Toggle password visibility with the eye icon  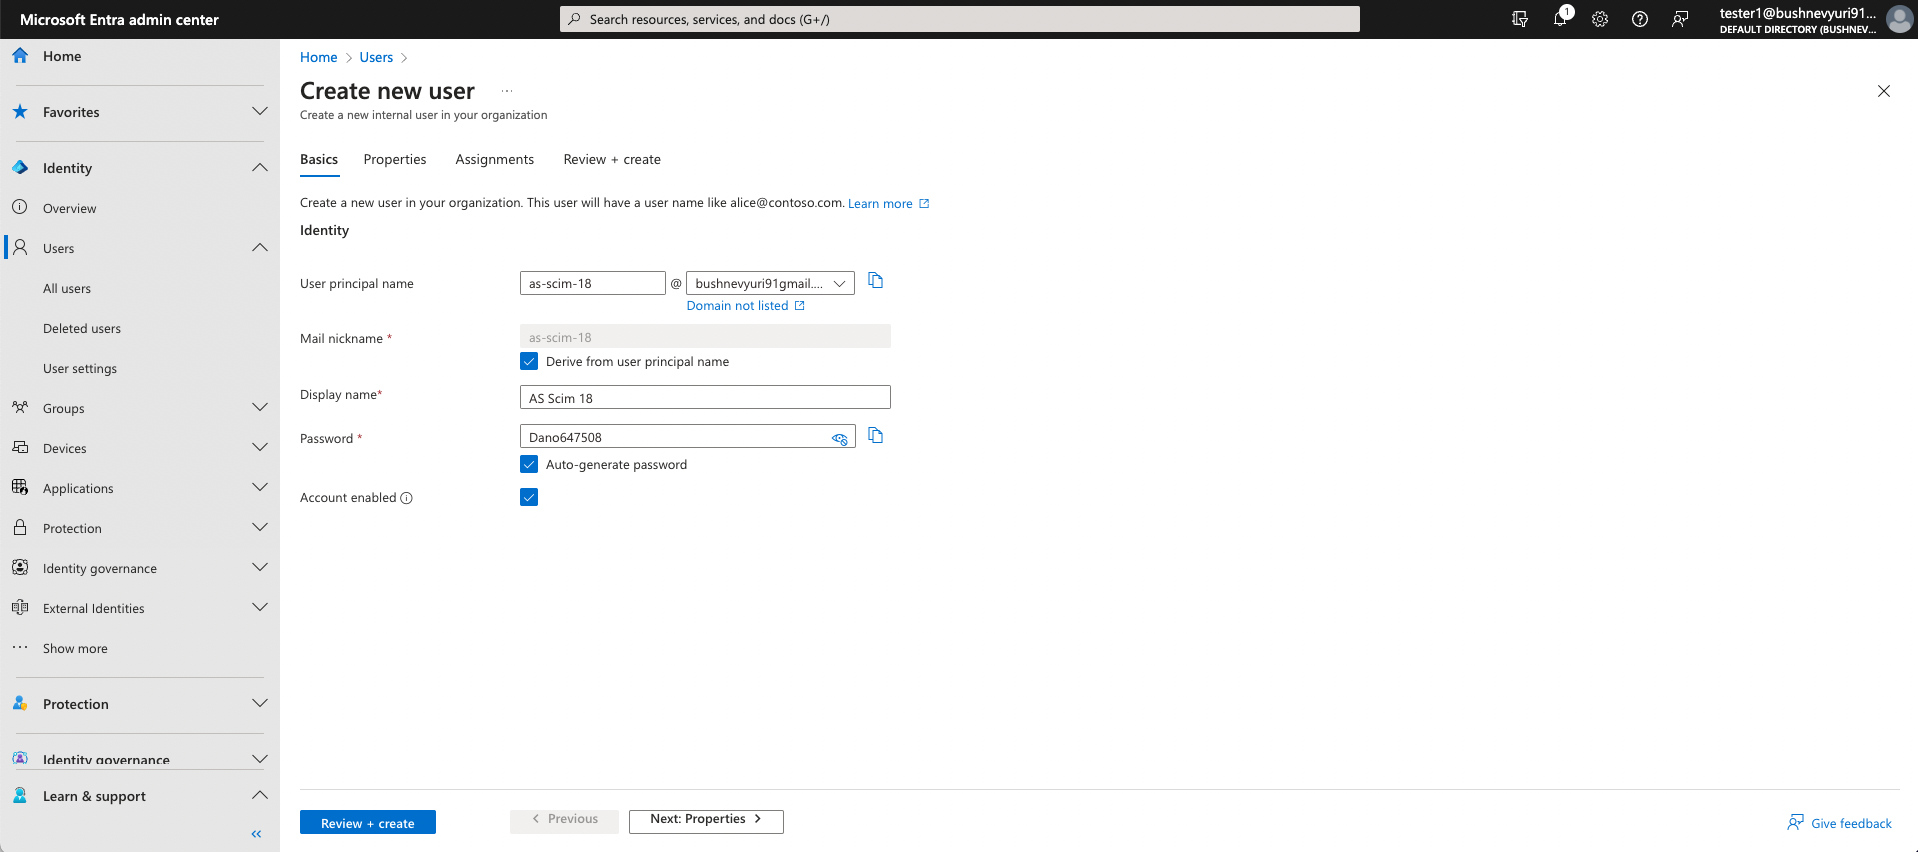pyautogui.click(x=840, y=438)
